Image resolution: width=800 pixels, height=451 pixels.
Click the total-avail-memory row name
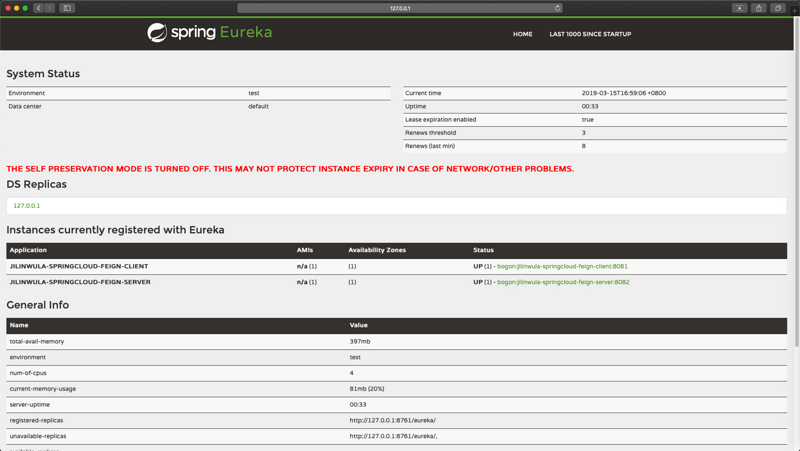tap(37, 341)
